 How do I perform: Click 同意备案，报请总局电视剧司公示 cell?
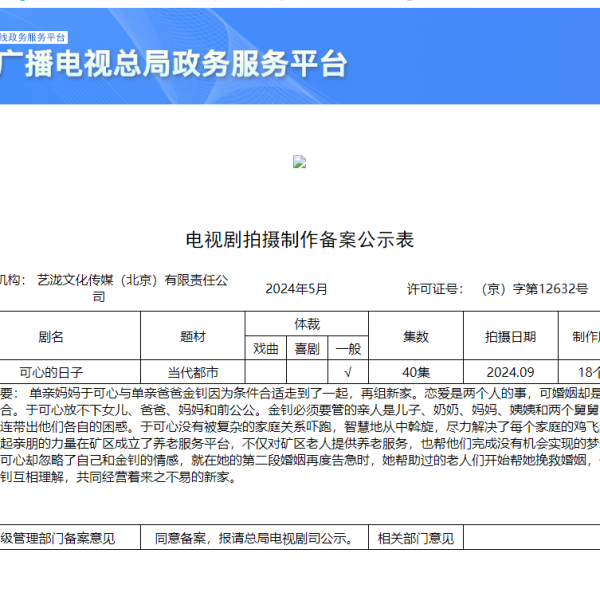254,538
